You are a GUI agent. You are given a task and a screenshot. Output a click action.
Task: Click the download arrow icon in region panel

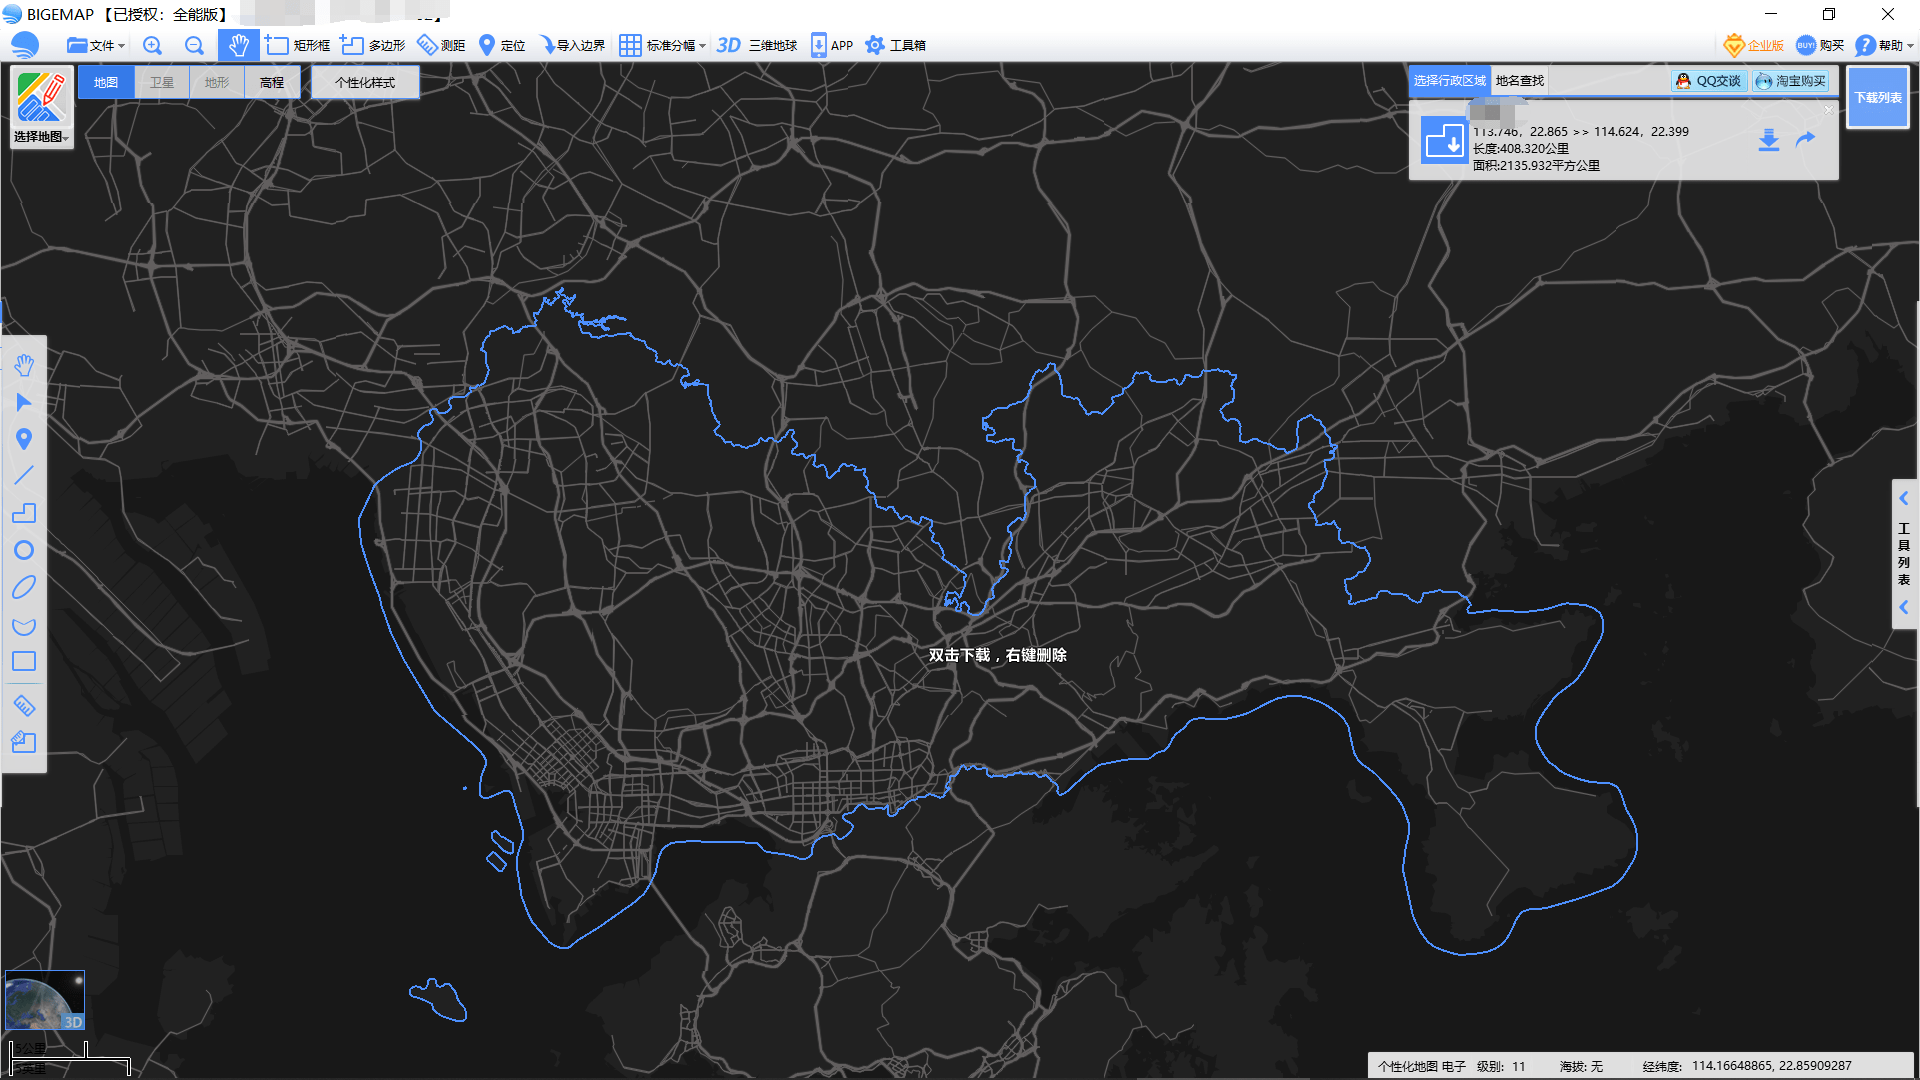(x=1769, y=140)
